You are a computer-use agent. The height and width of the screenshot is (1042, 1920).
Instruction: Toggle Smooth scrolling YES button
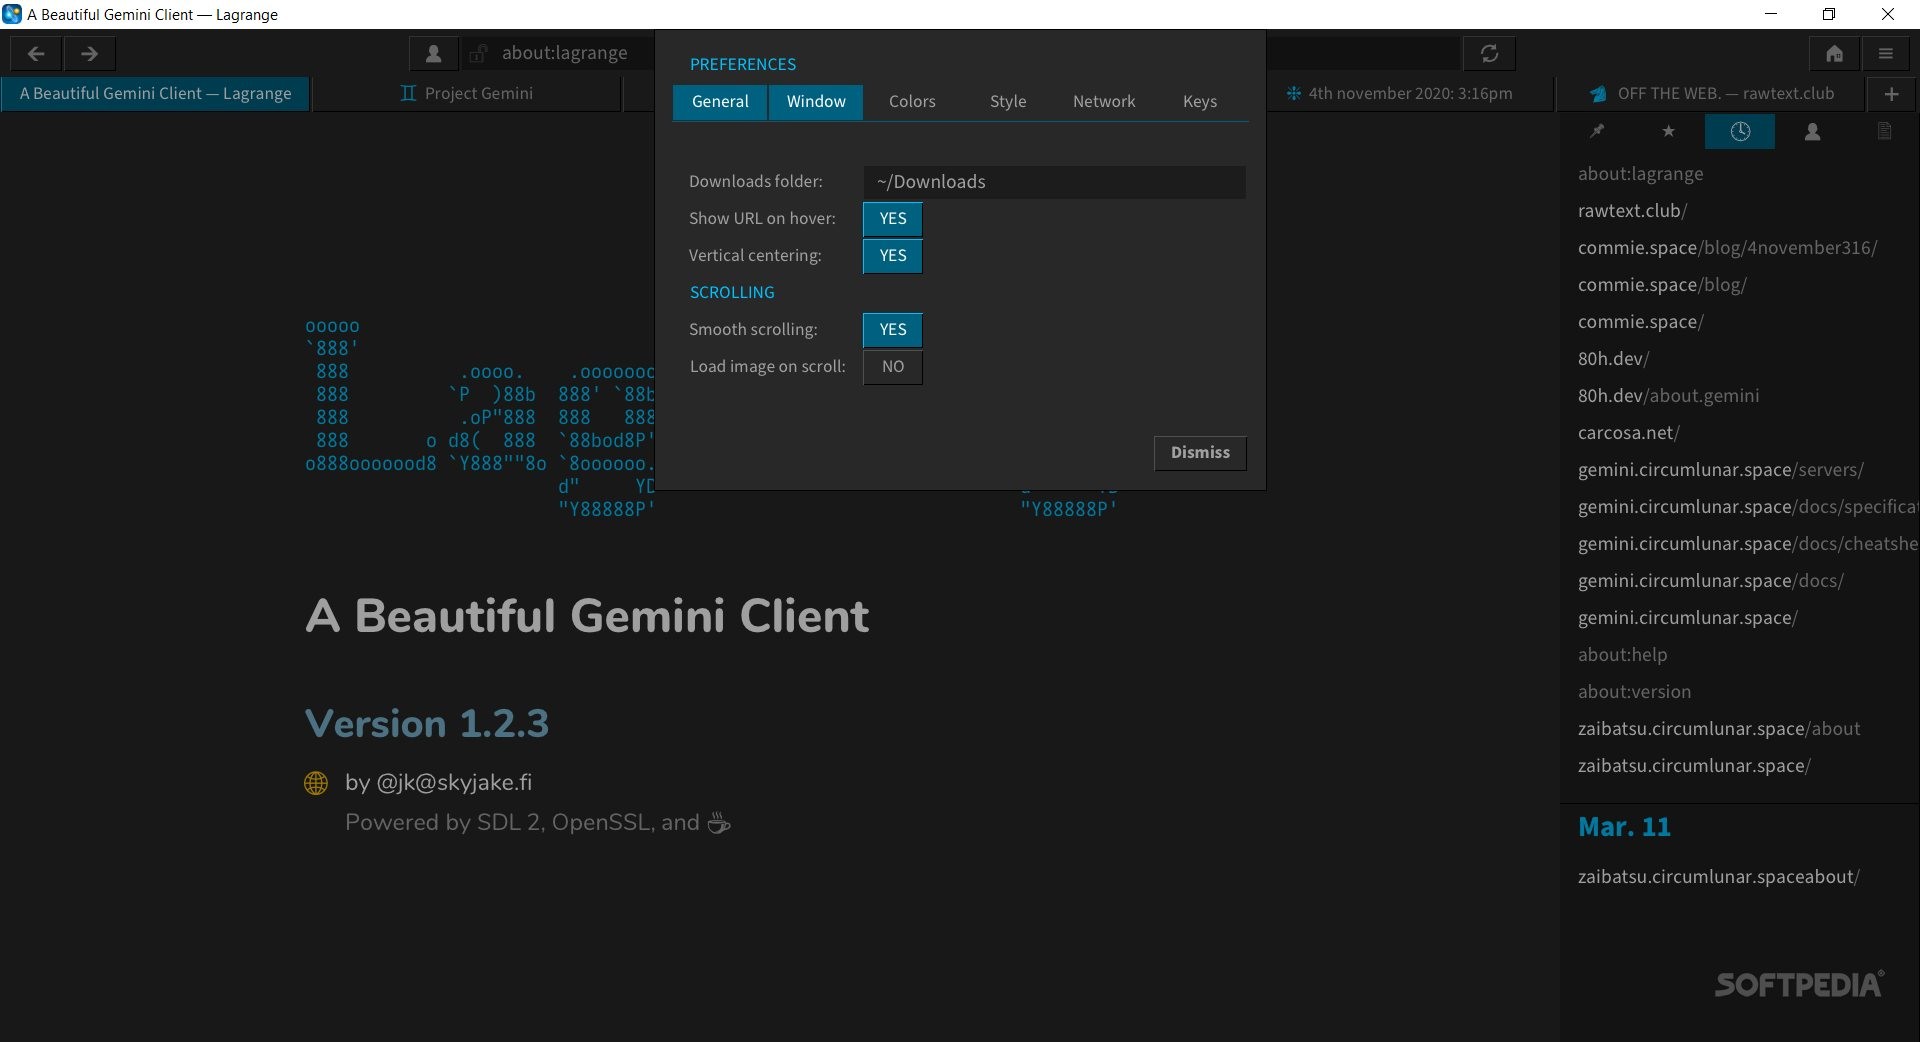tap(893, 330)
